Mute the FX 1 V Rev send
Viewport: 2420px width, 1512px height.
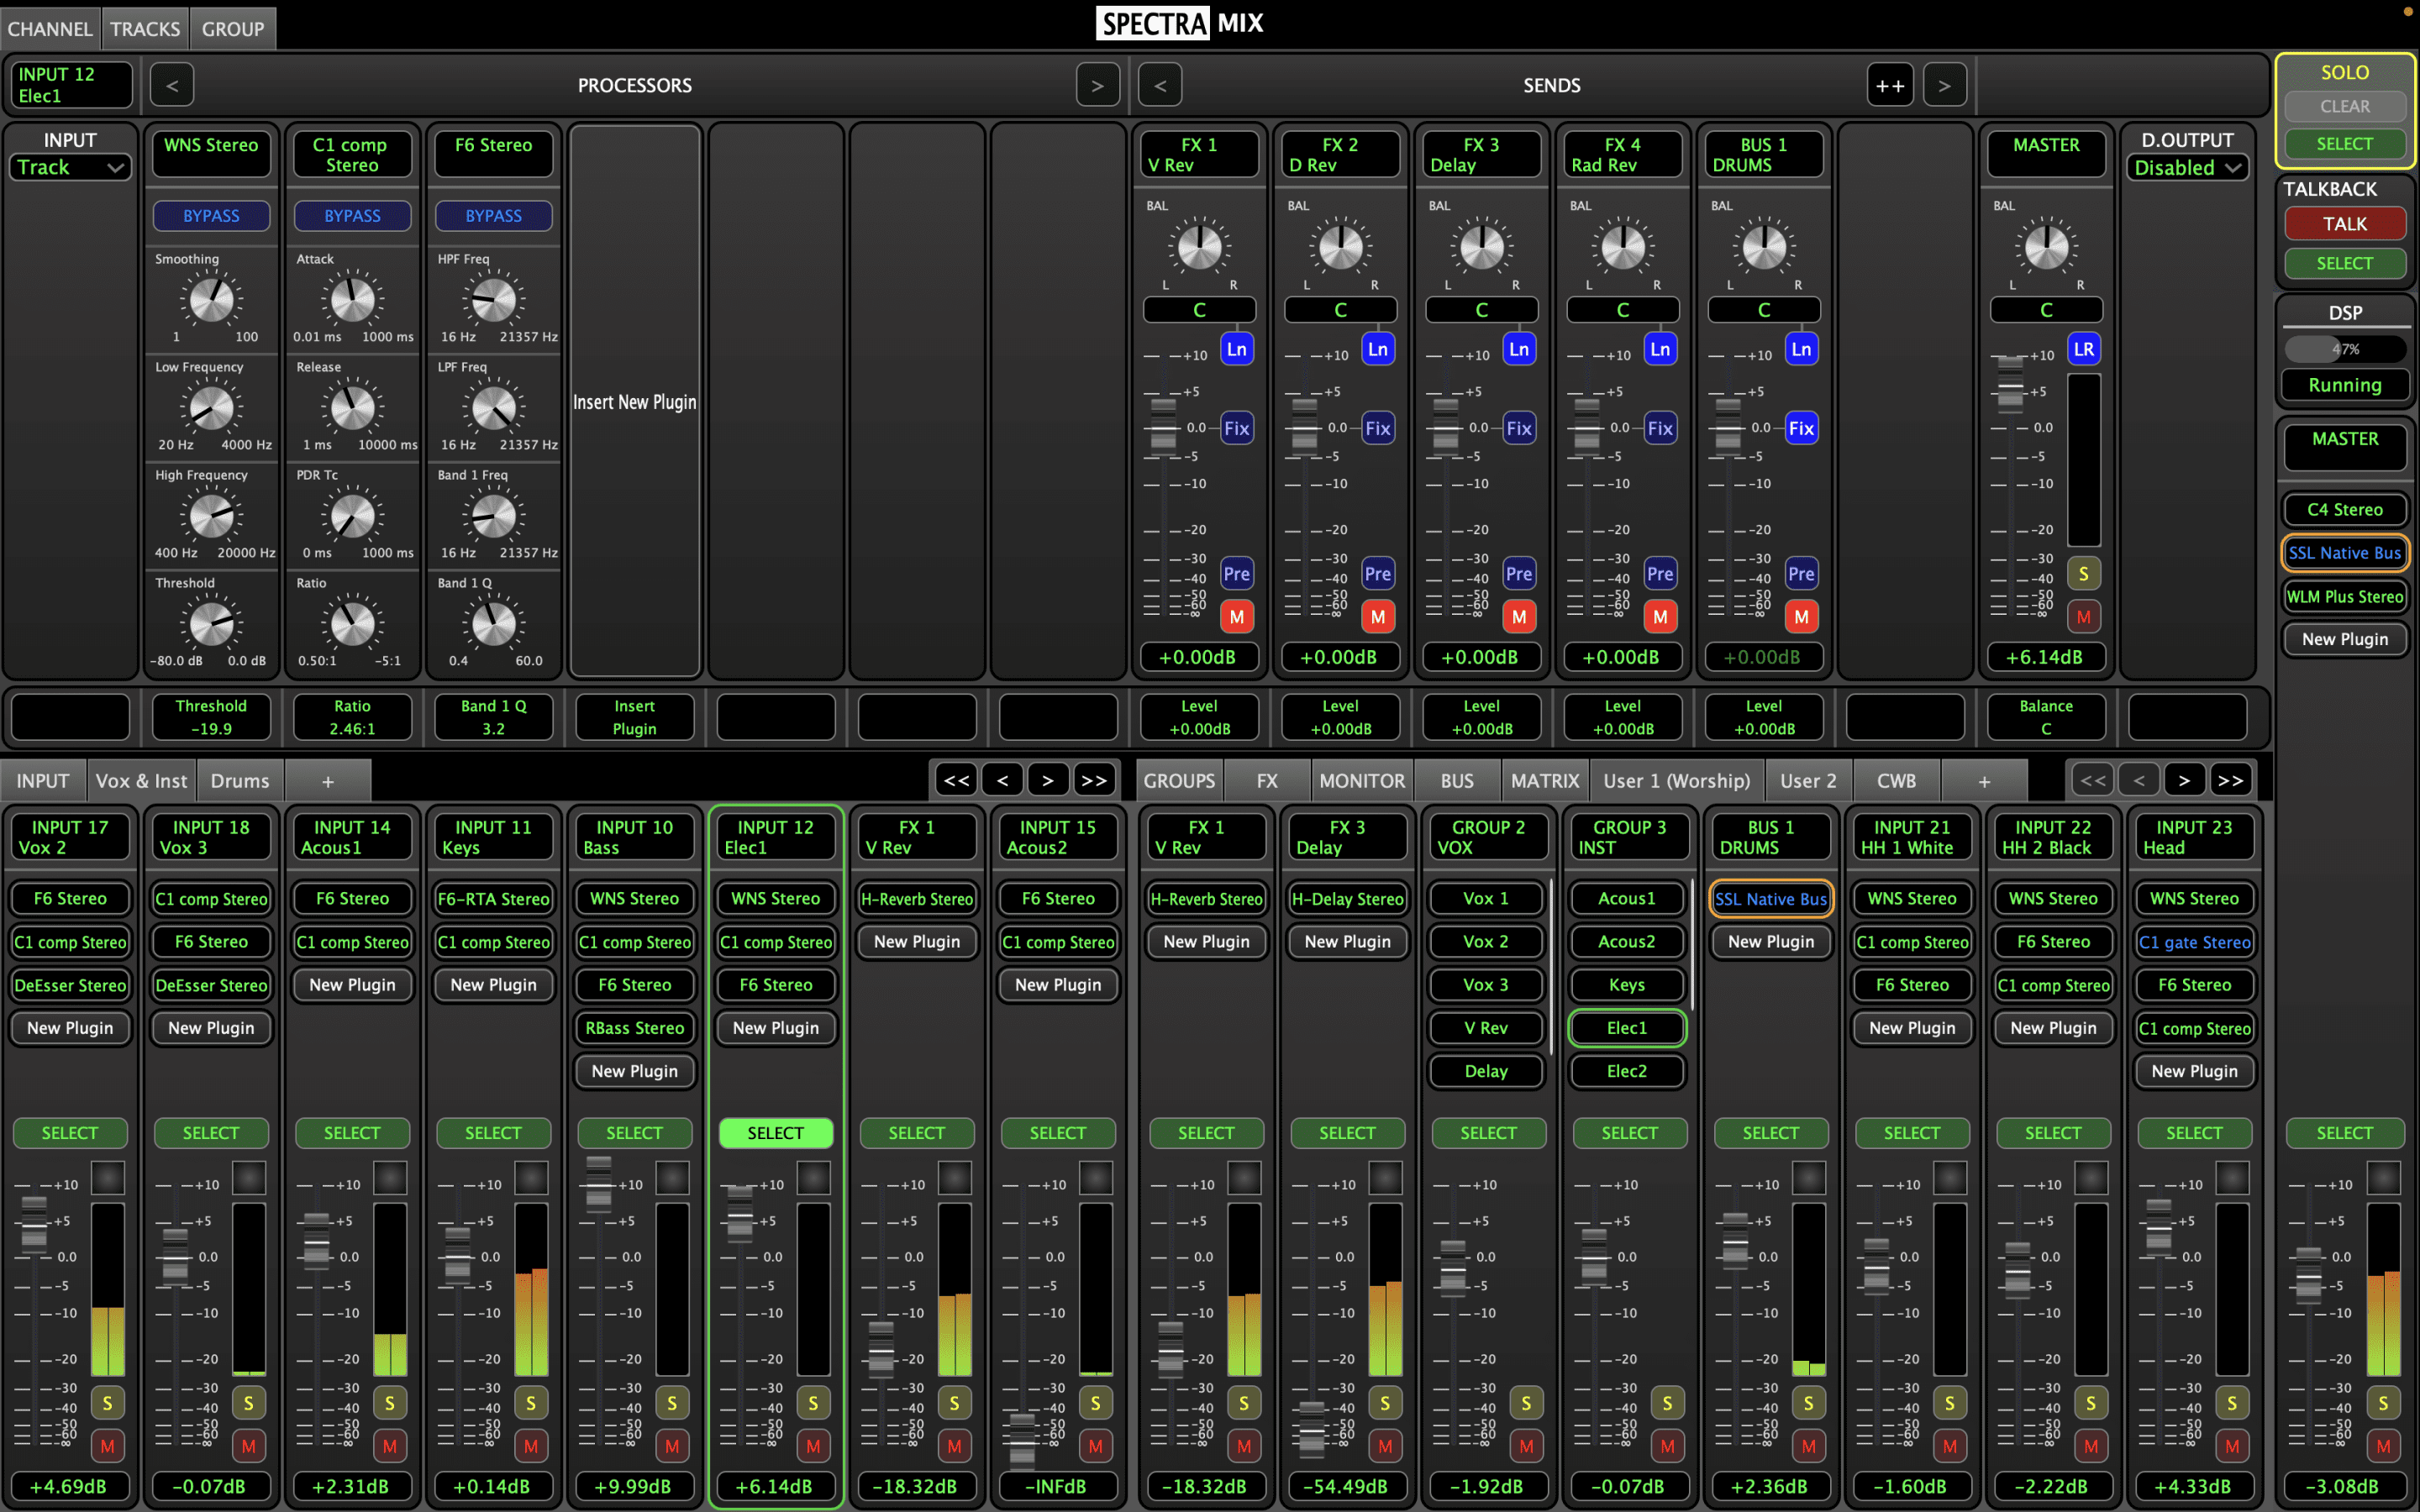(x=1236, y=616)
